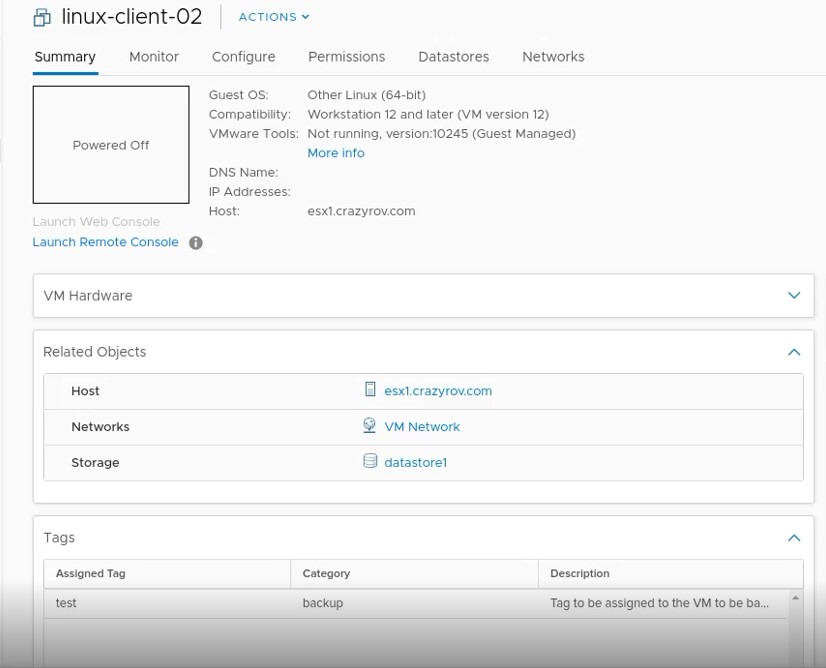Click the info icon next to Launch Remote Console
Viewport: 826px width, 668px height.
pos(195,243)
